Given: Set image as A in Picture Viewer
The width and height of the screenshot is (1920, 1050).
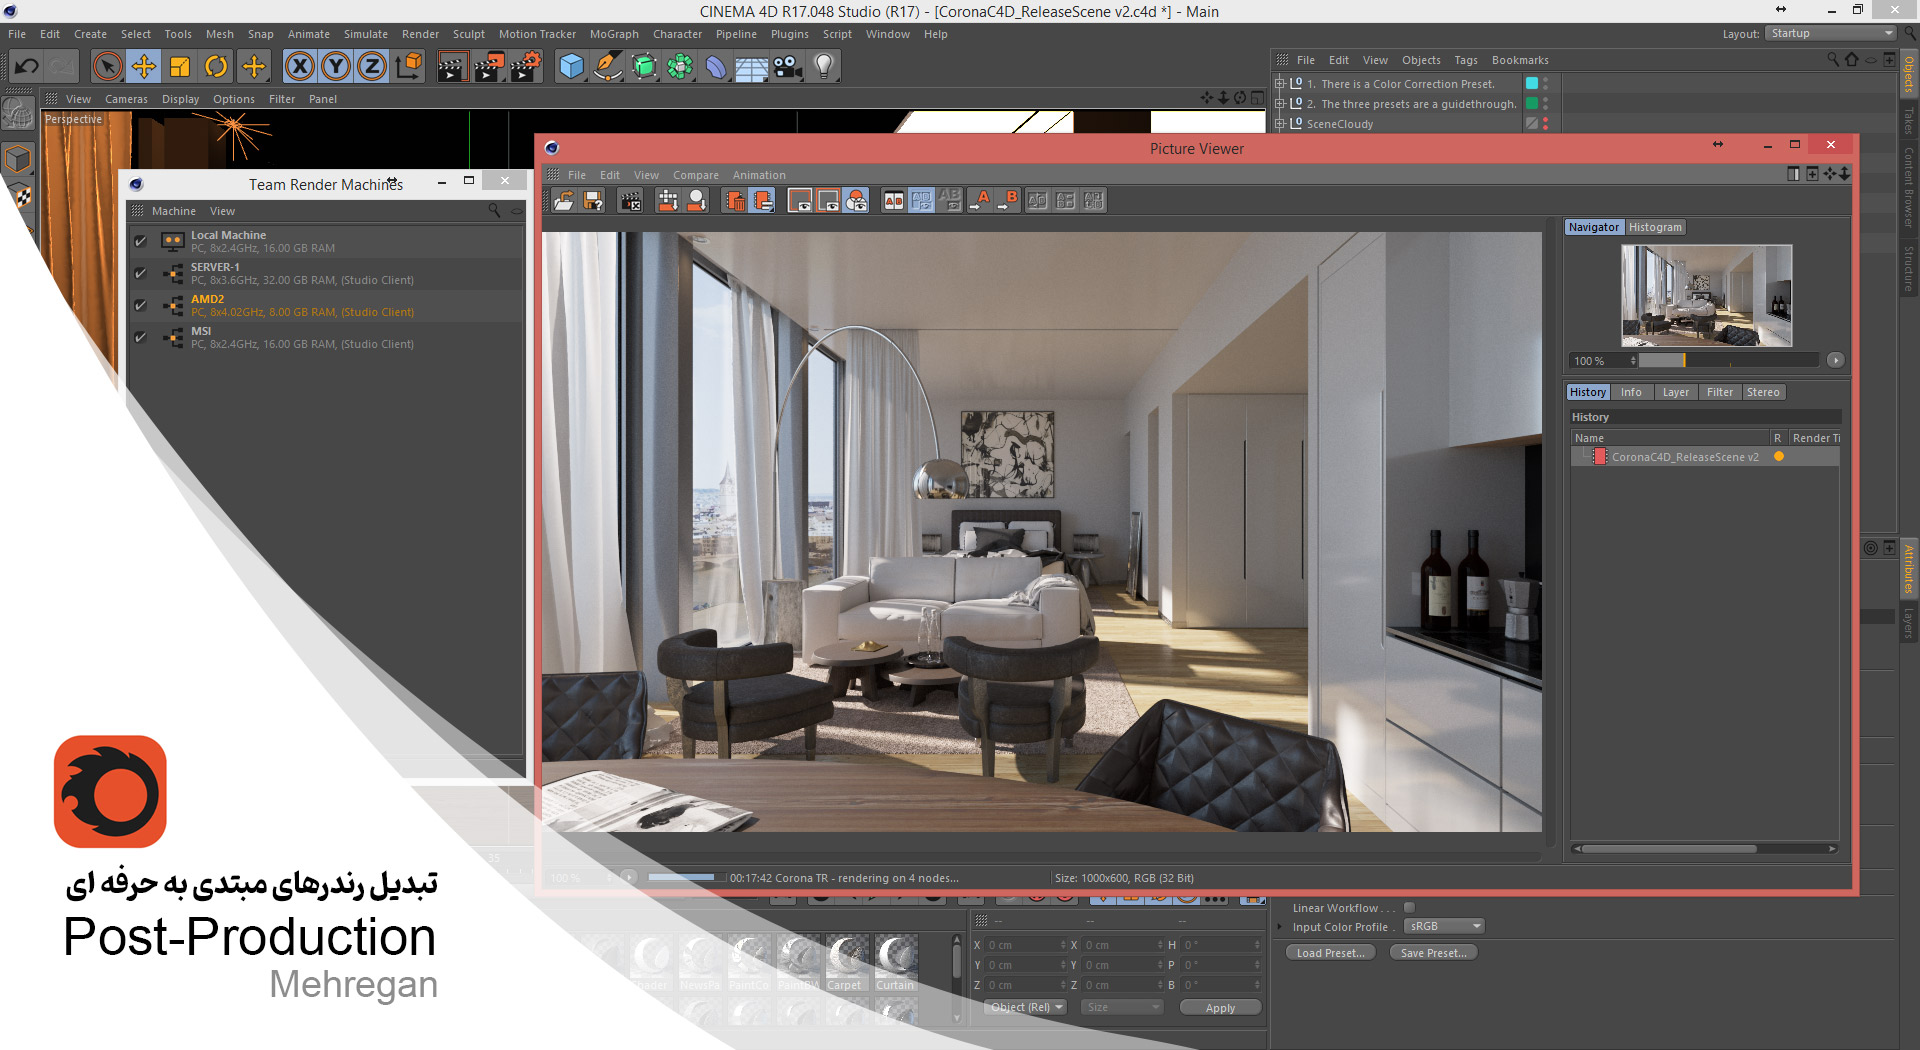Looking at the screenshot, I should [980, 201].
